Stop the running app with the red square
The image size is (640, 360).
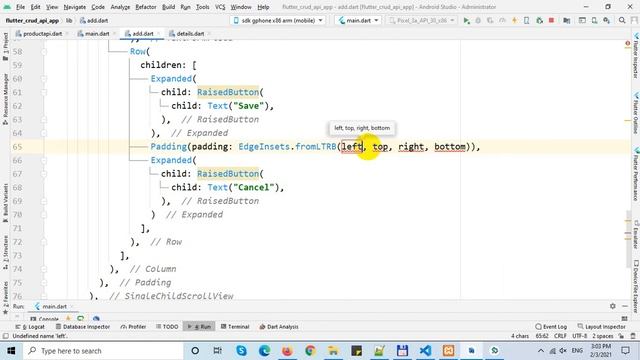[551, 20]
